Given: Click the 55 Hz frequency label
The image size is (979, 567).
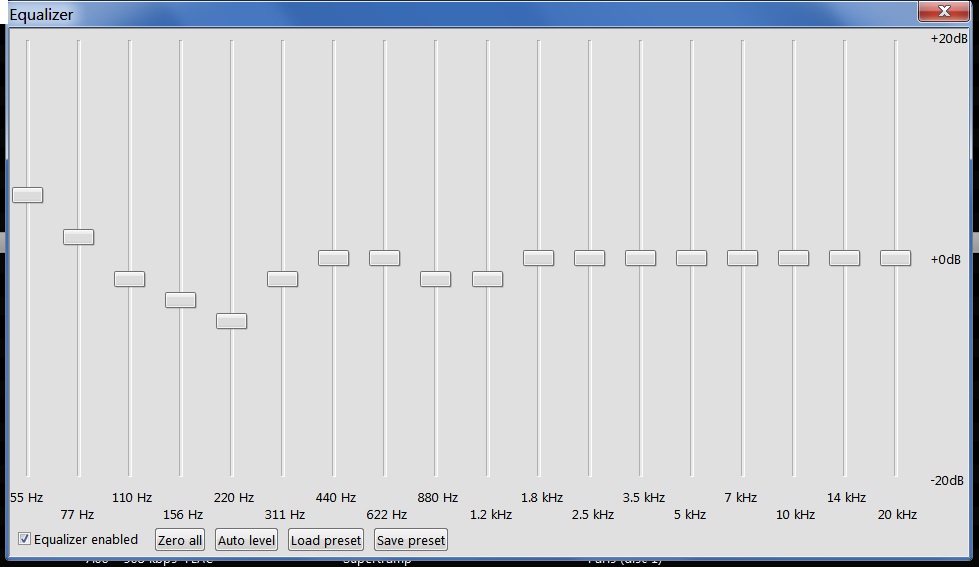Looking at the screenshot, I should (26, 498).
